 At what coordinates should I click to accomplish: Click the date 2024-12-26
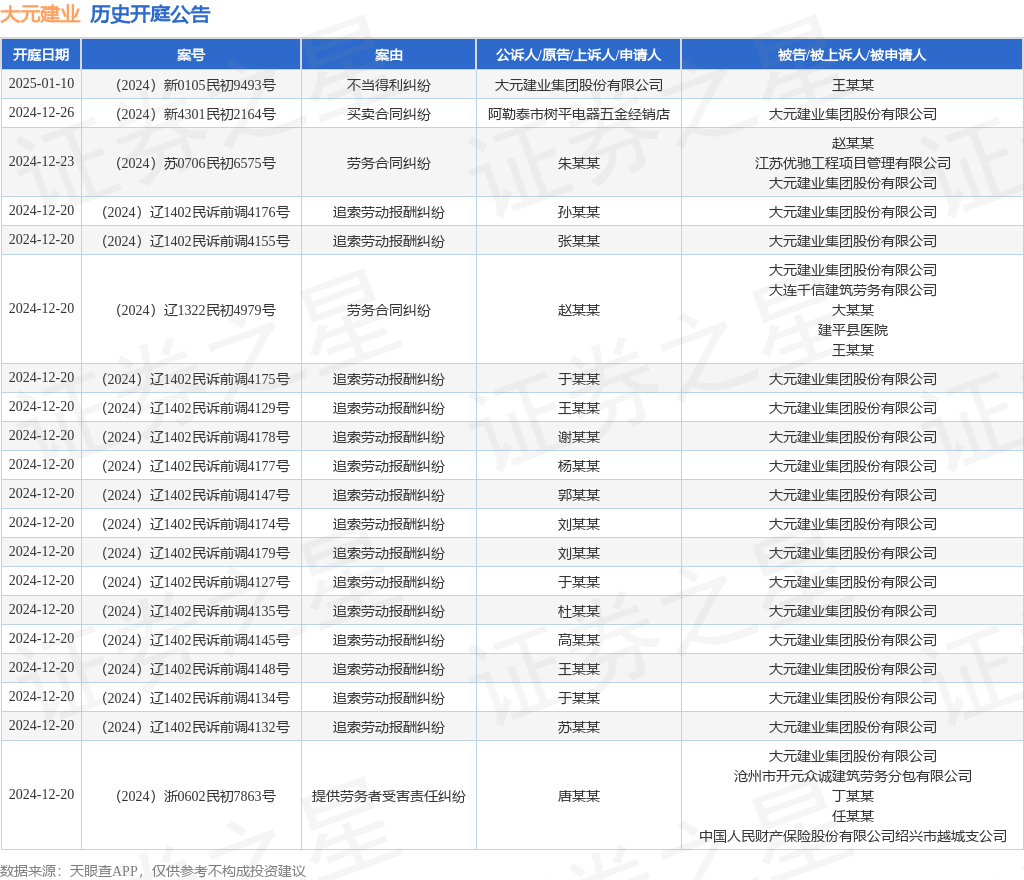click(41, 113)
